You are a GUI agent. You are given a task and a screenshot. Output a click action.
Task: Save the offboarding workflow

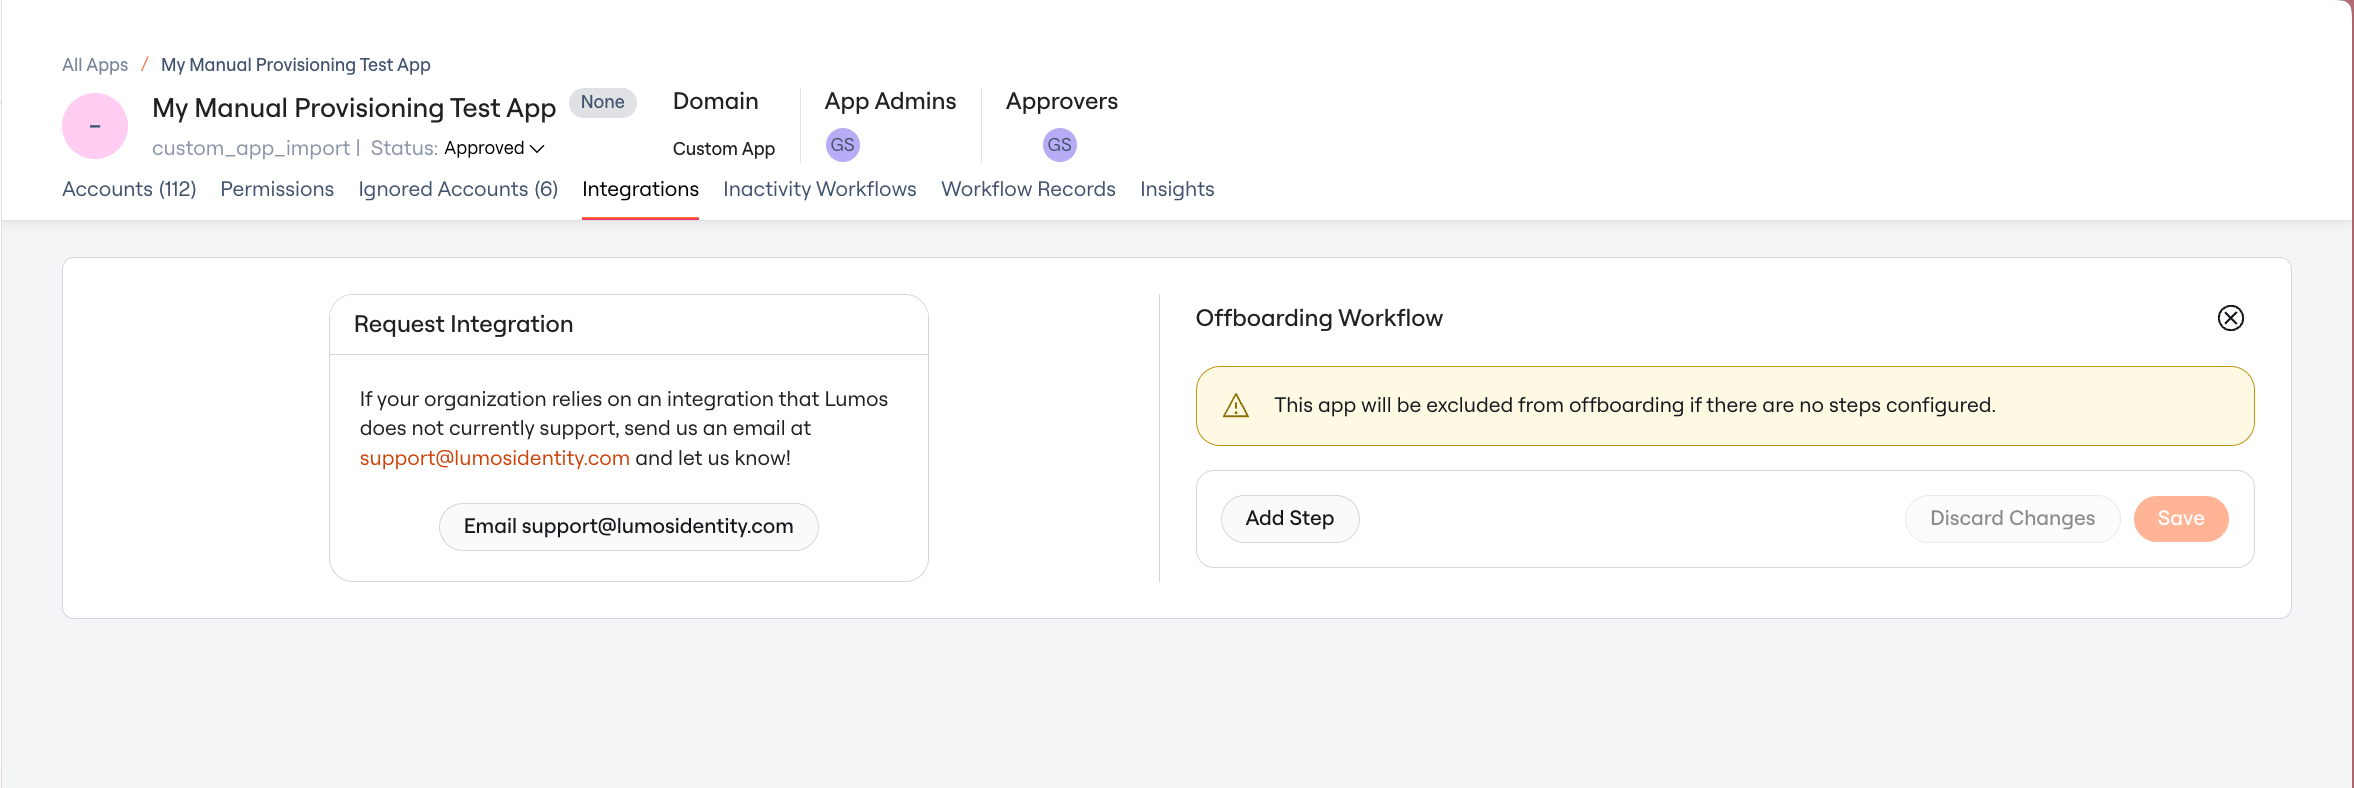click(2181, 519)
